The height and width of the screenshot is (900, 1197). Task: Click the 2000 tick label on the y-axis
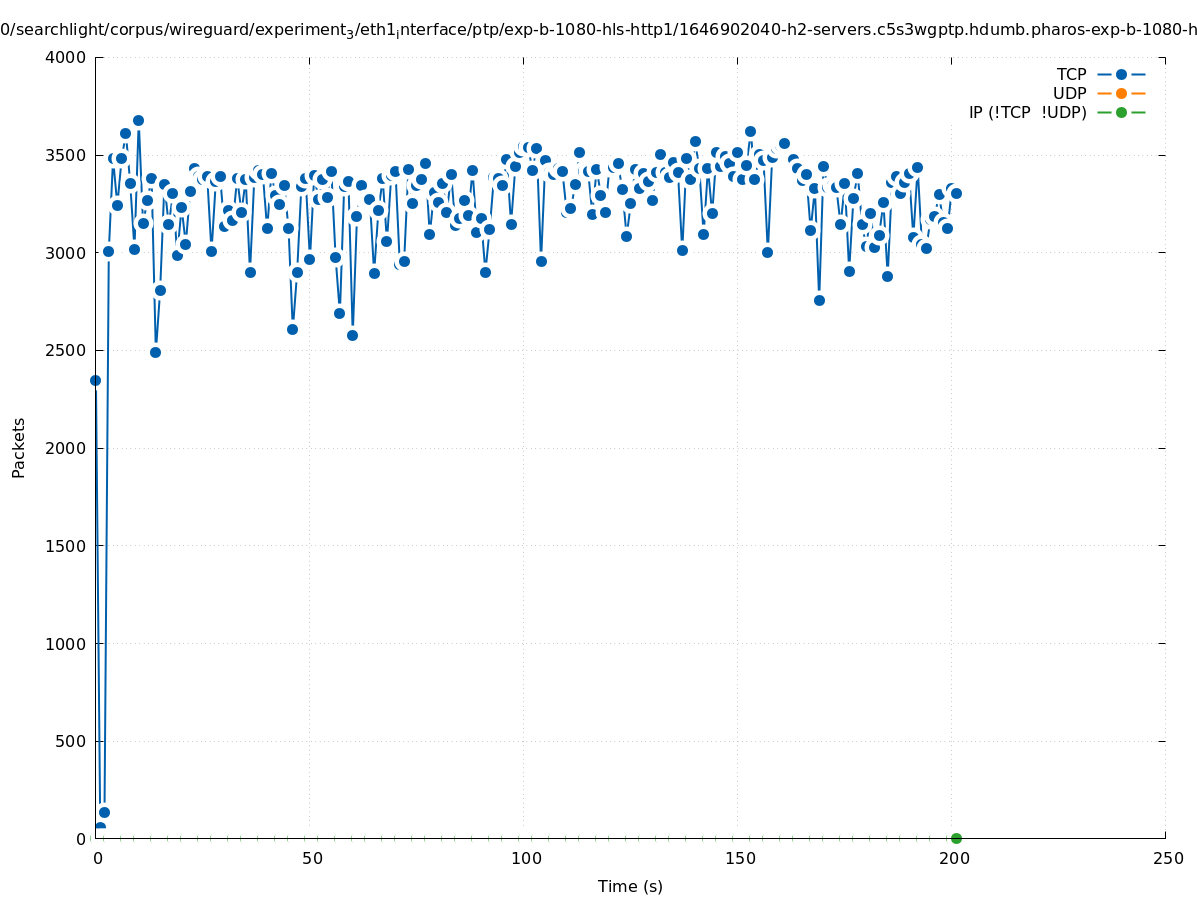(65, 448)
